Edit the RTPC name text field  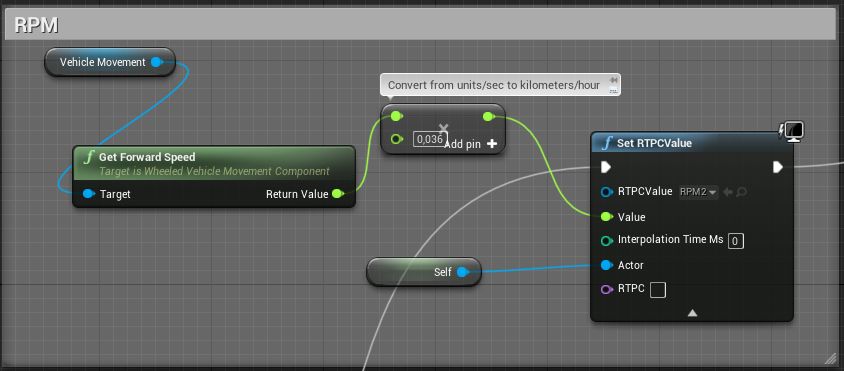[x=658, y=290]
